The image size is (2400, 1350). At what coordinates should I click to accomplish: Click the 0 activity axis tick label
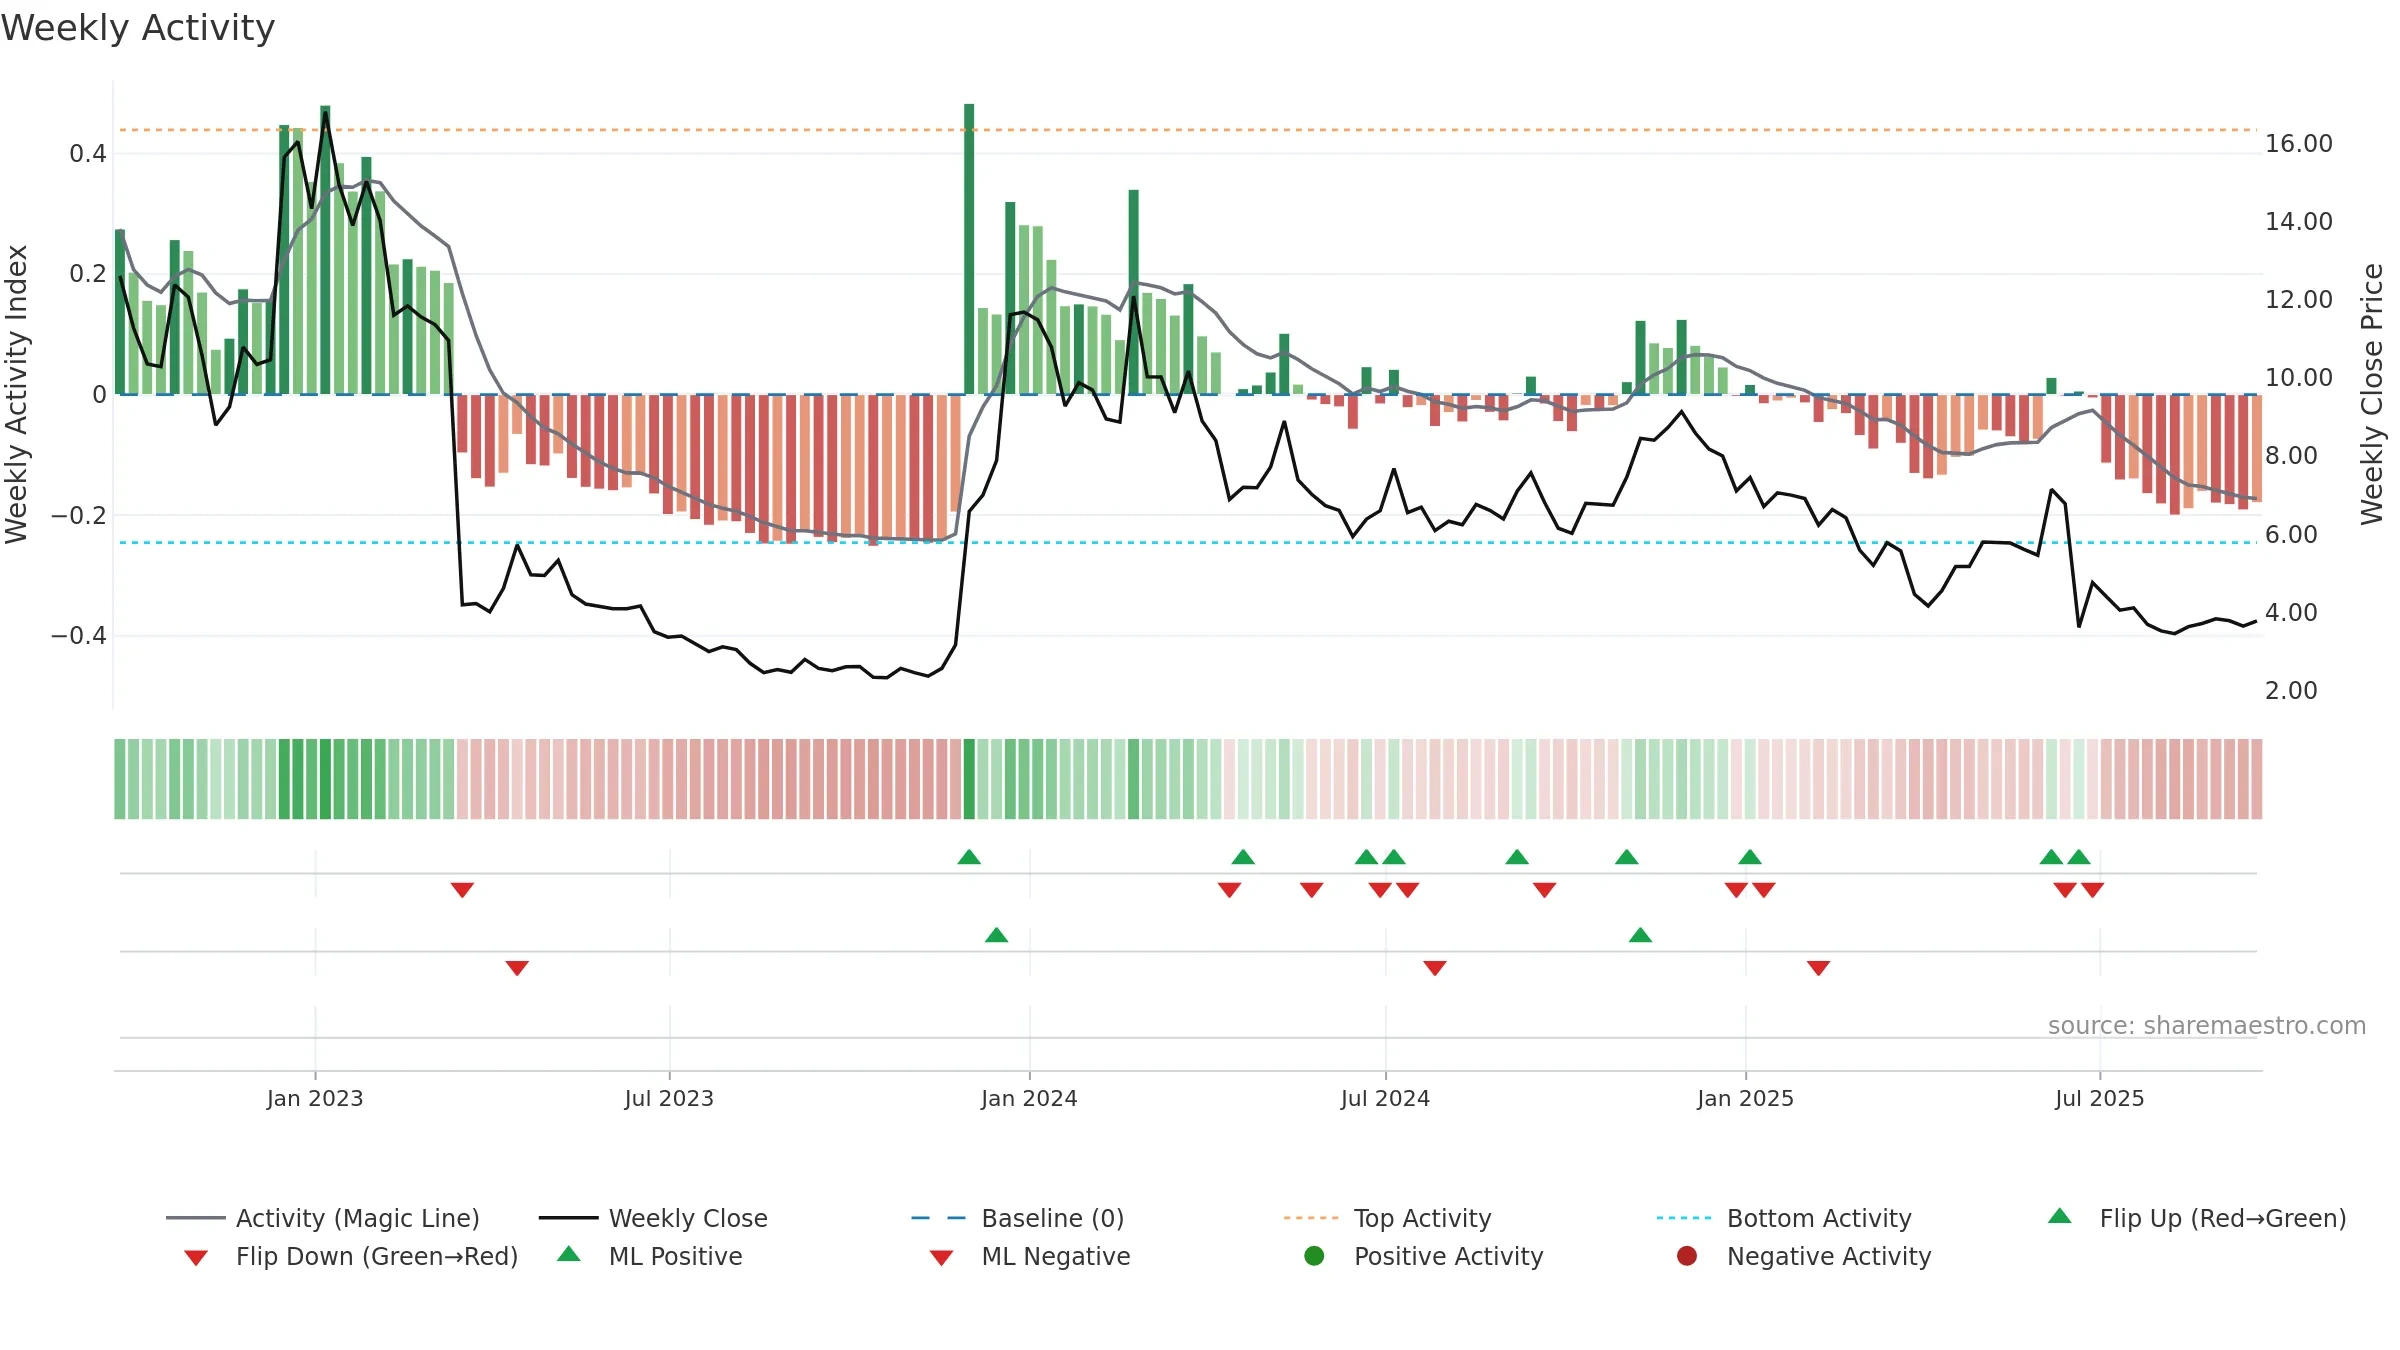pyautogui.click(x=99, y=395)
